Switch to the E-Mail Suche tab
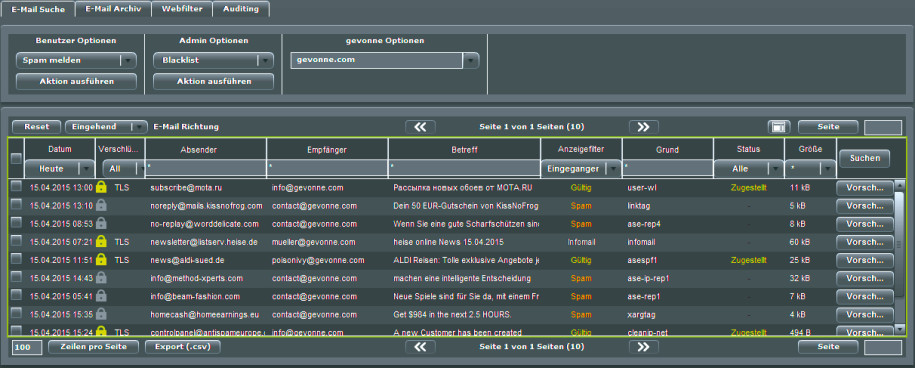The height and width of the screenshot is (368, 915). coord(38,9)
